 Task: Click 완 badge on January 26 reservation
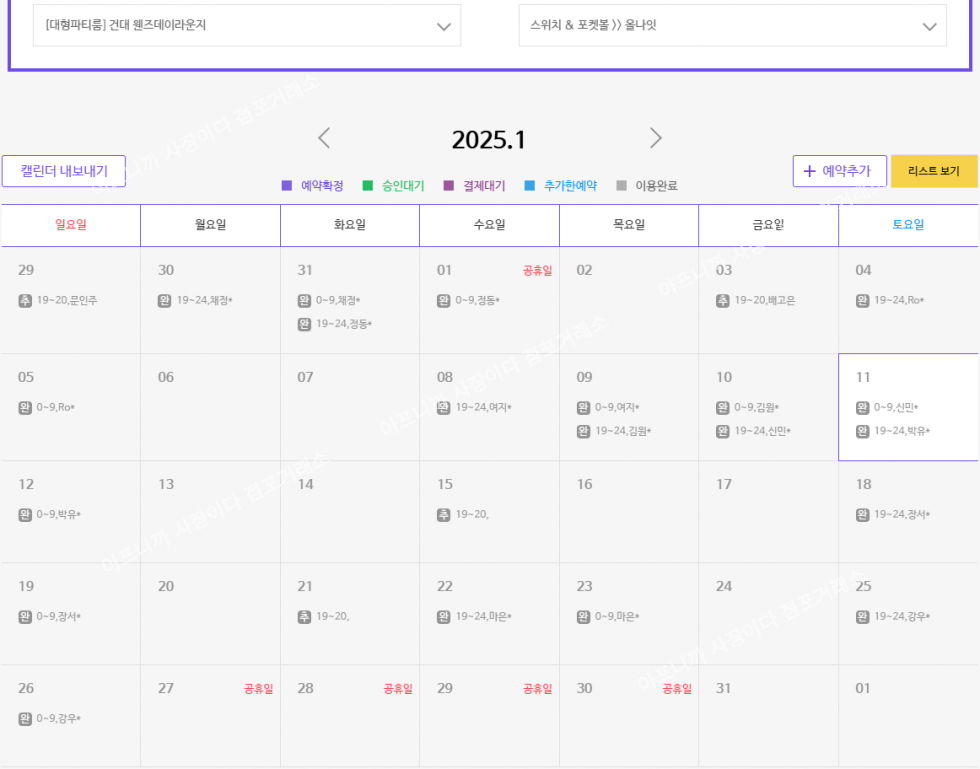pos(25,719)
